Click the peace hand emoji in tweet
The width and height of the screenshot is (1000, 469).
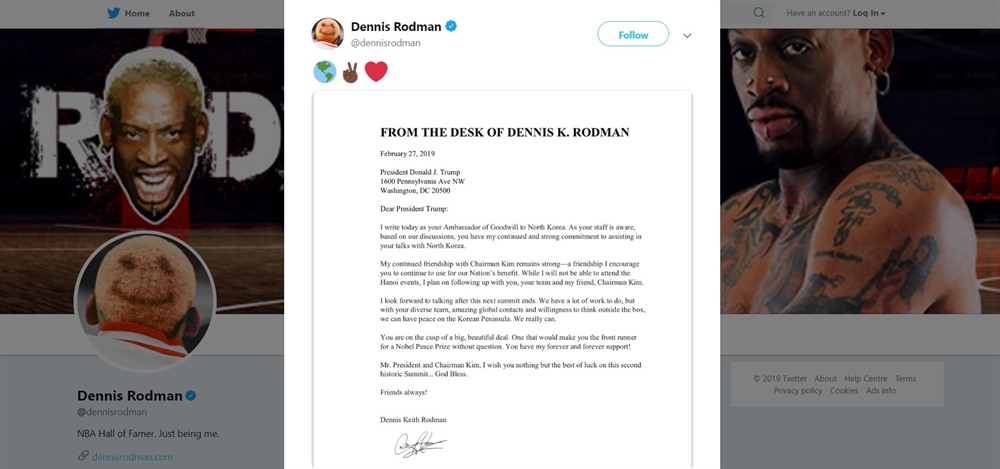point(350,72)
